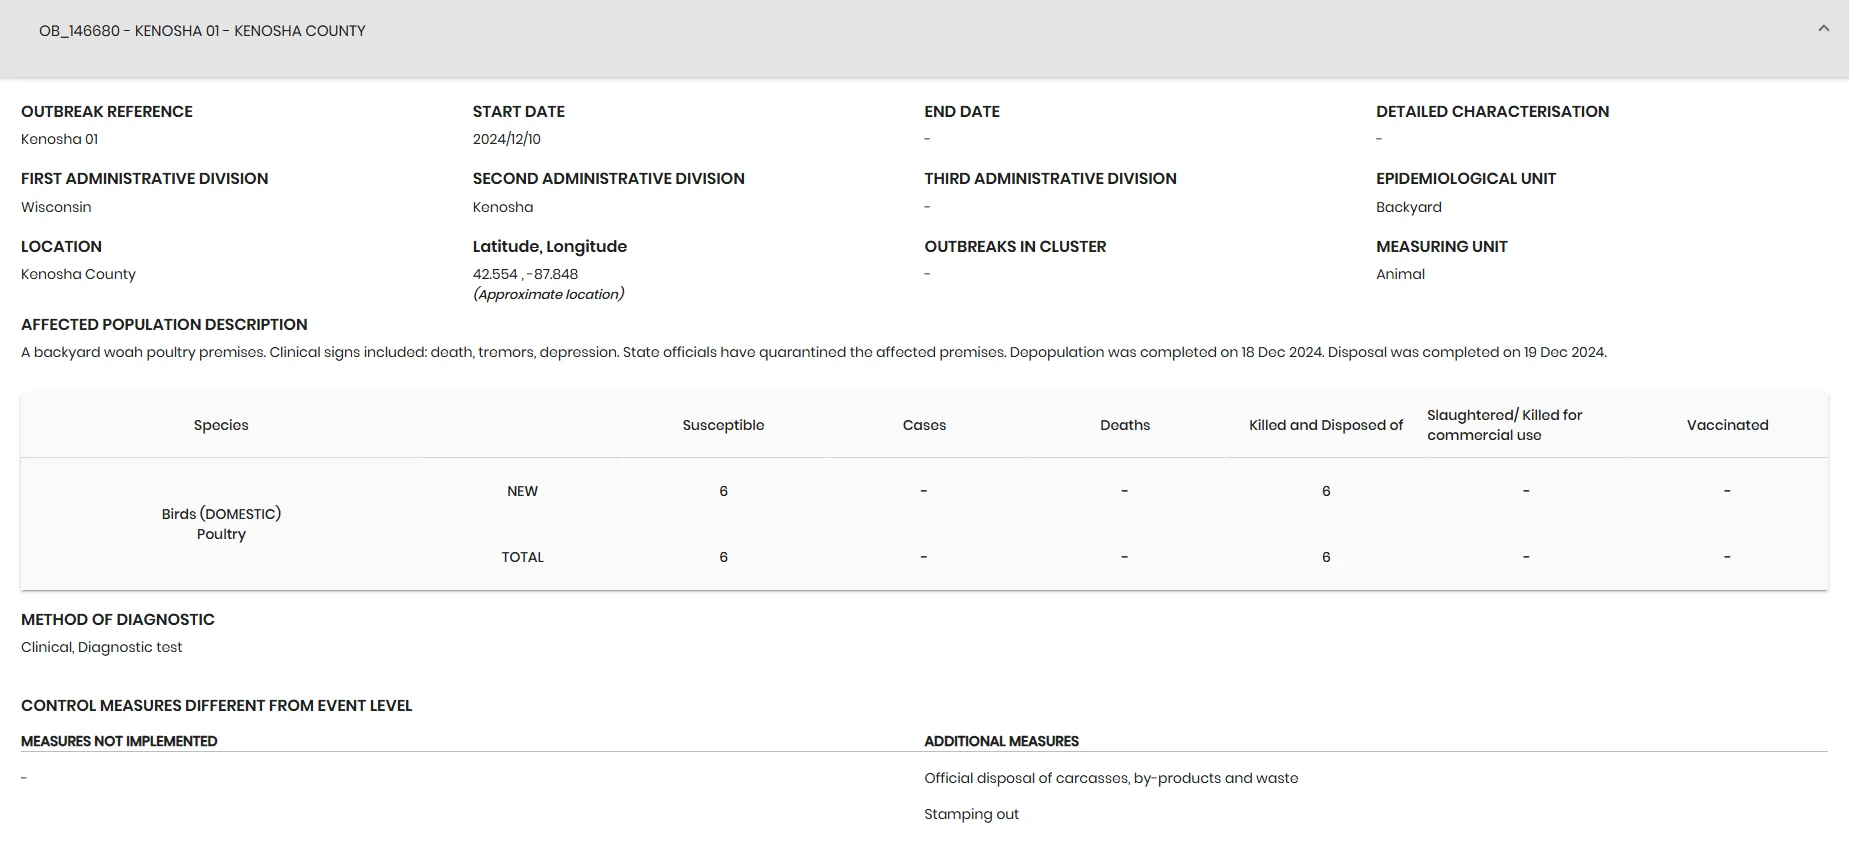Click the Epidemiological Unit value Backyard

(1408, 207)
